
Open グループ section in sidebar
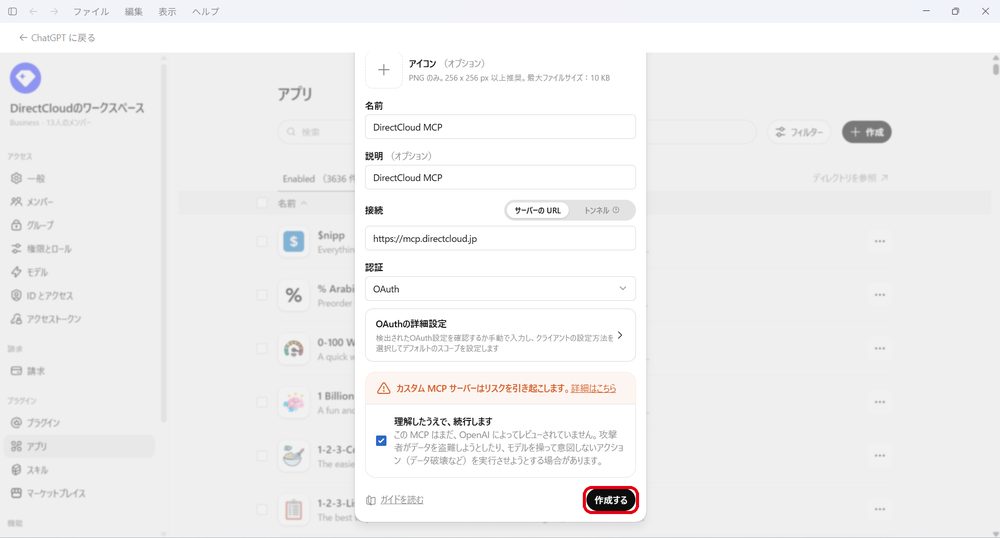[x=80, y=225]
